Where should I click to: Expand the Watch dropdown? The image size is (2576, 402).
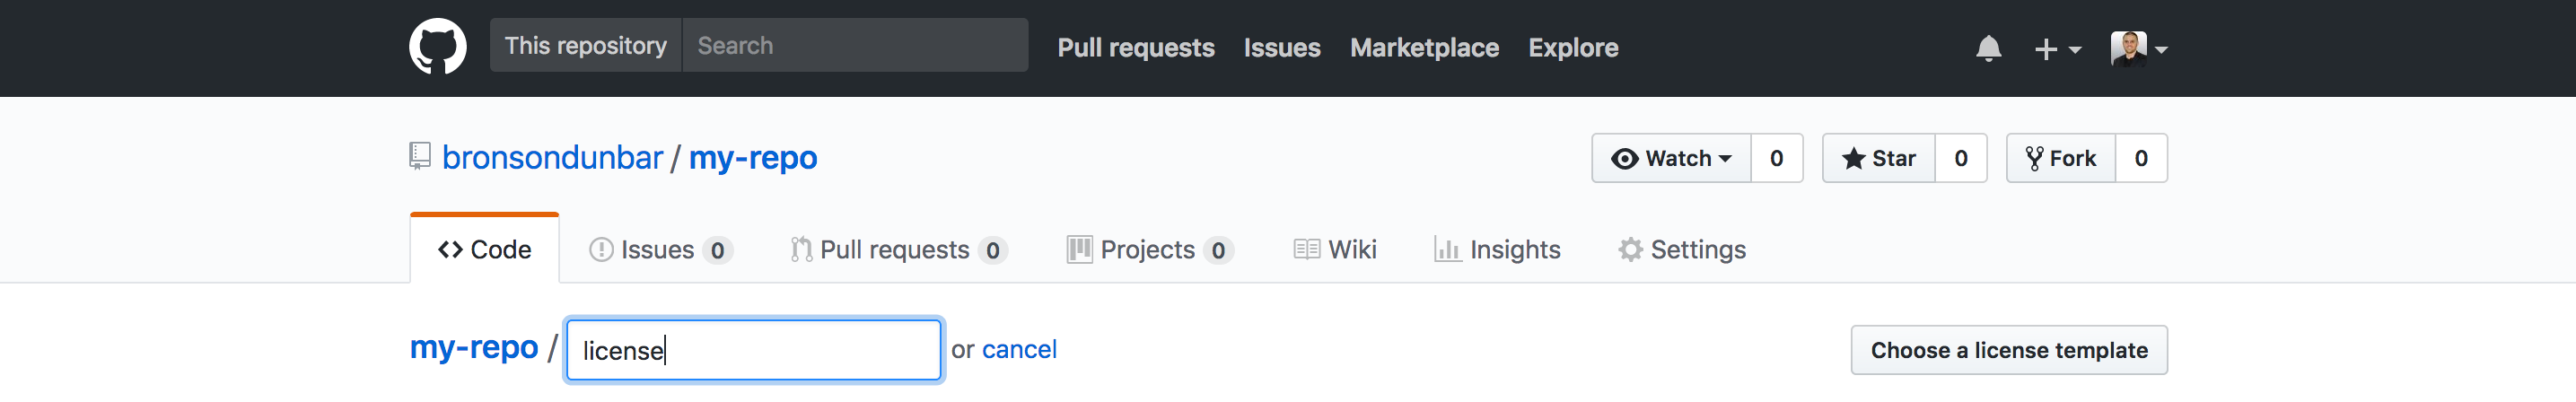(1672, 158)
